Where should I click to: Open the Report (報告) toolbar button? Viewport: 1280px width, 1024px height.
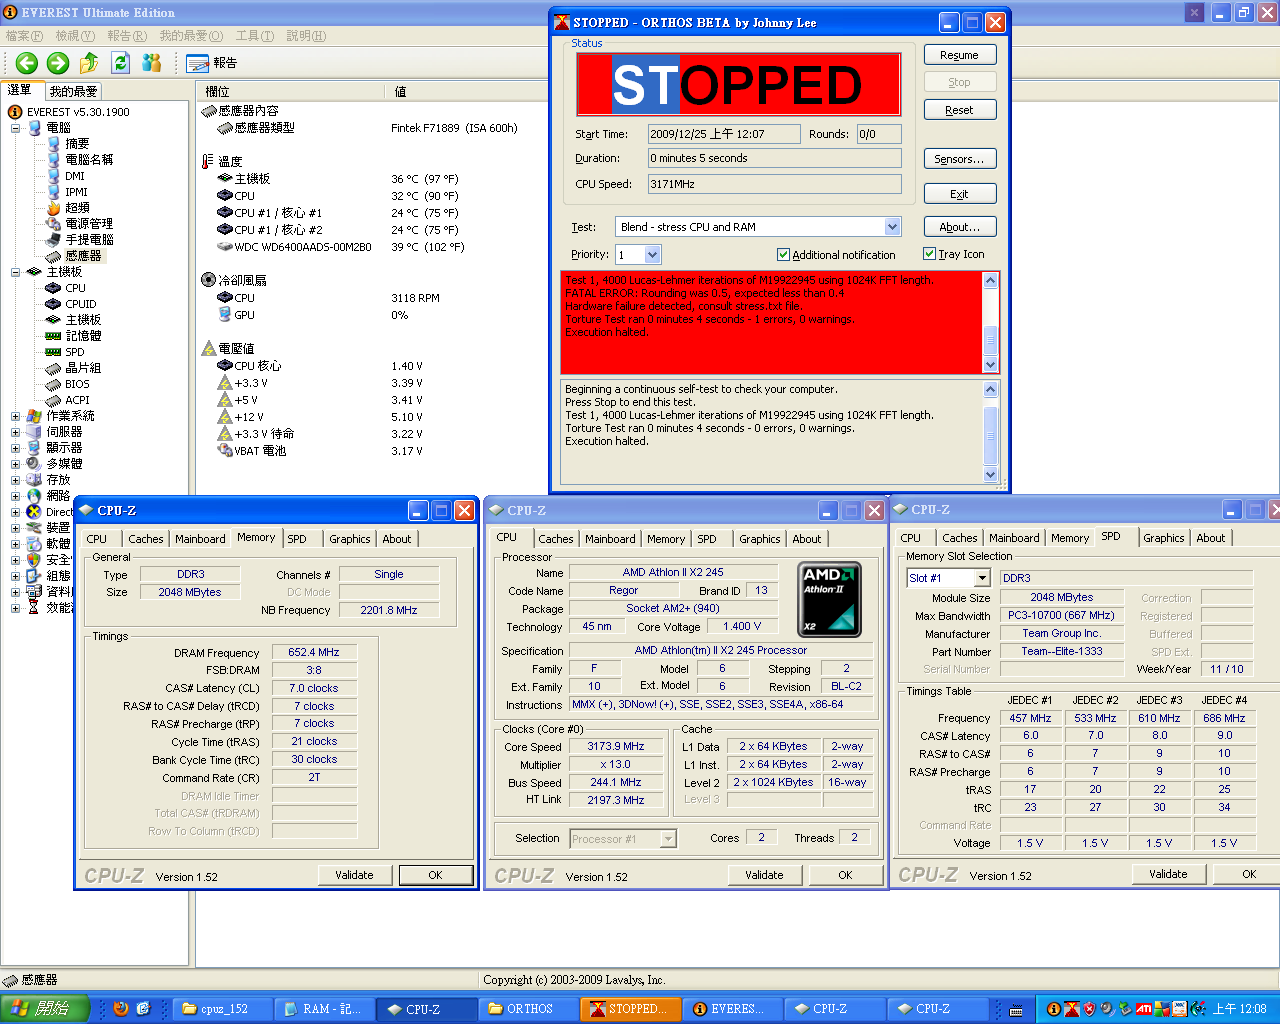pos(212,63)
